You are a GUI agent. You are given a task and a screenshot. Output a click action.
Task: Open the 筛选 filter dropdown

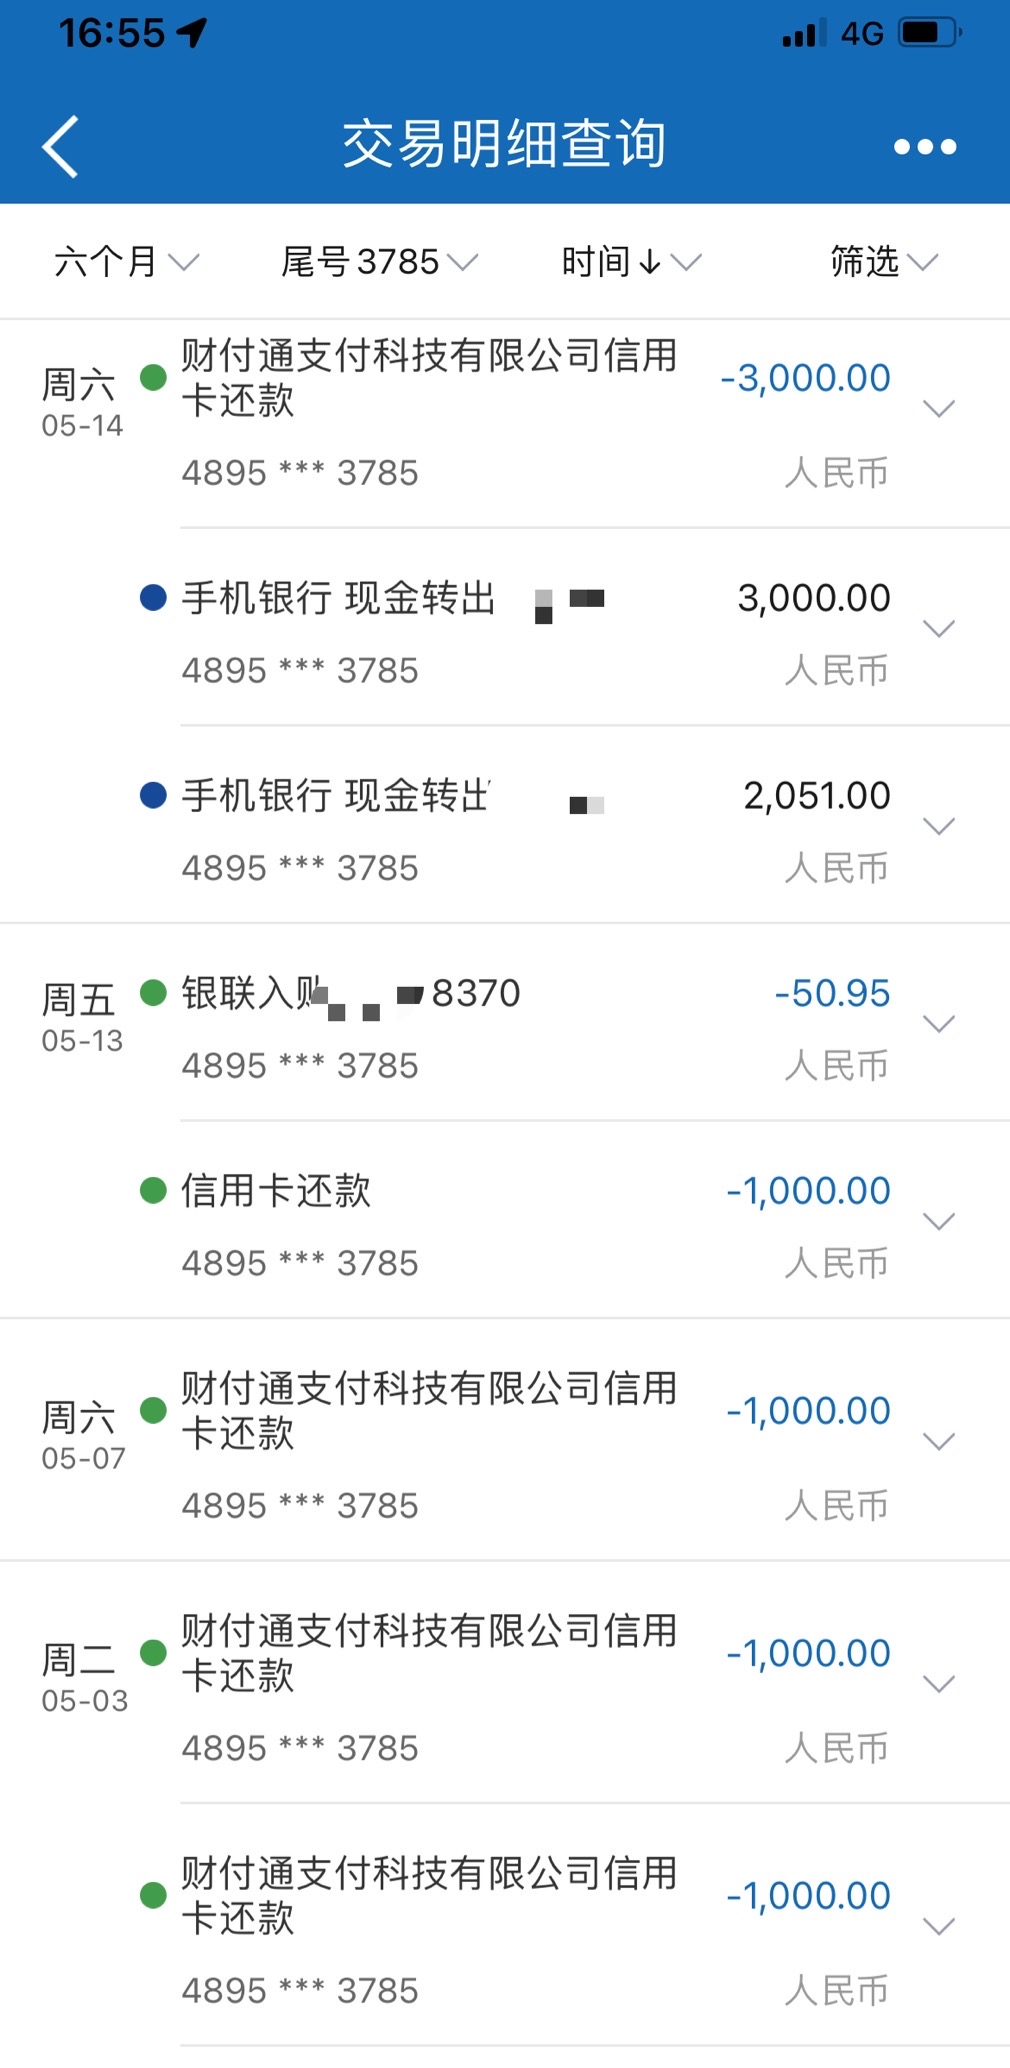click(884, 262)
